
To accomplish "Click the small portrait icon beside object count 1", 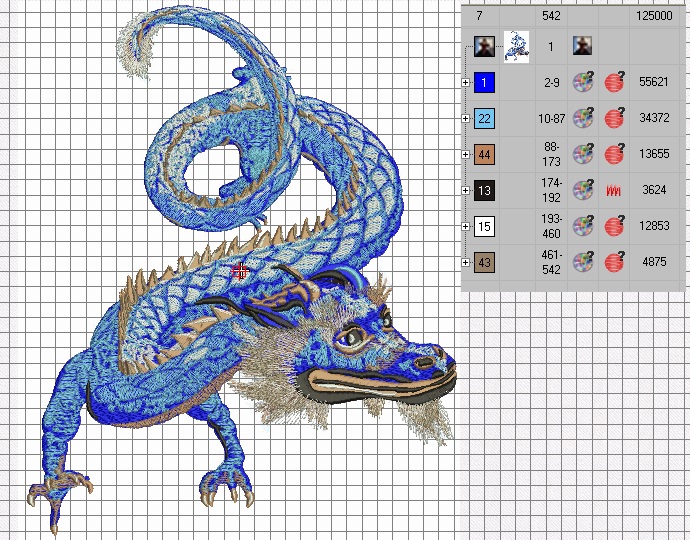I will point(582,46).
